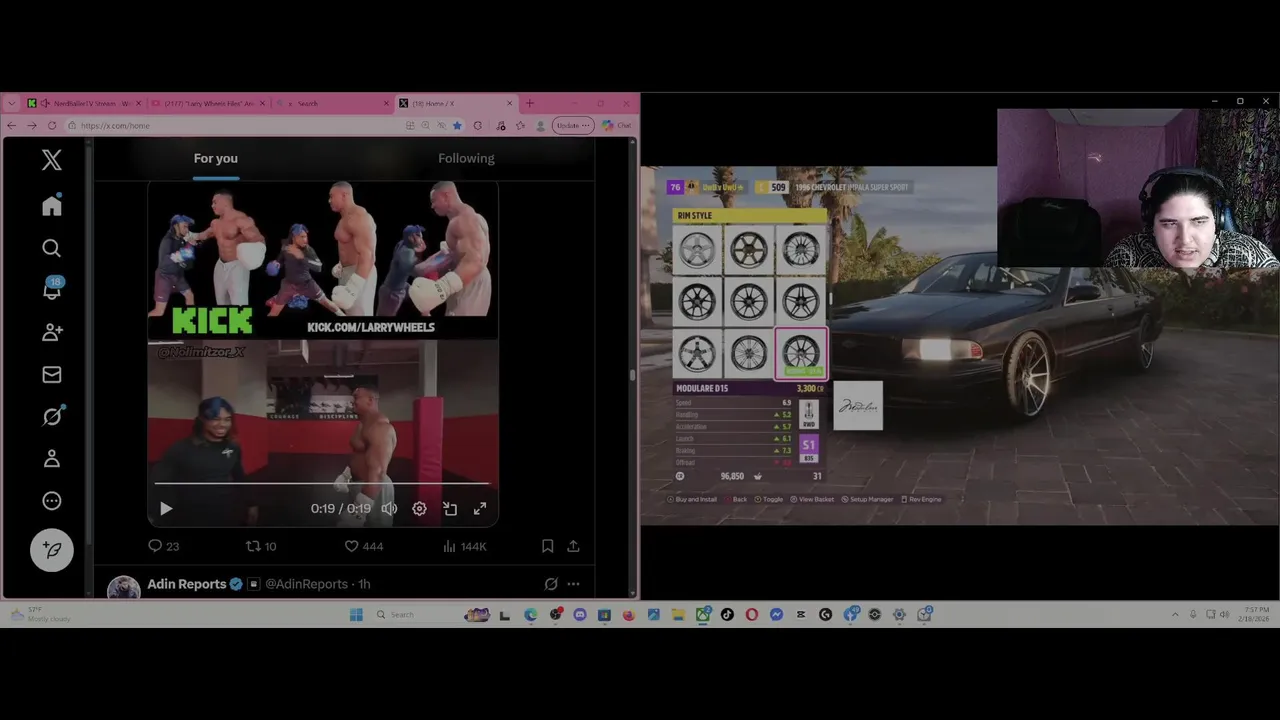Screen dimensions: 1280x720
Task: Open File Explorer folder in taskbar
Action: point(678,614)
